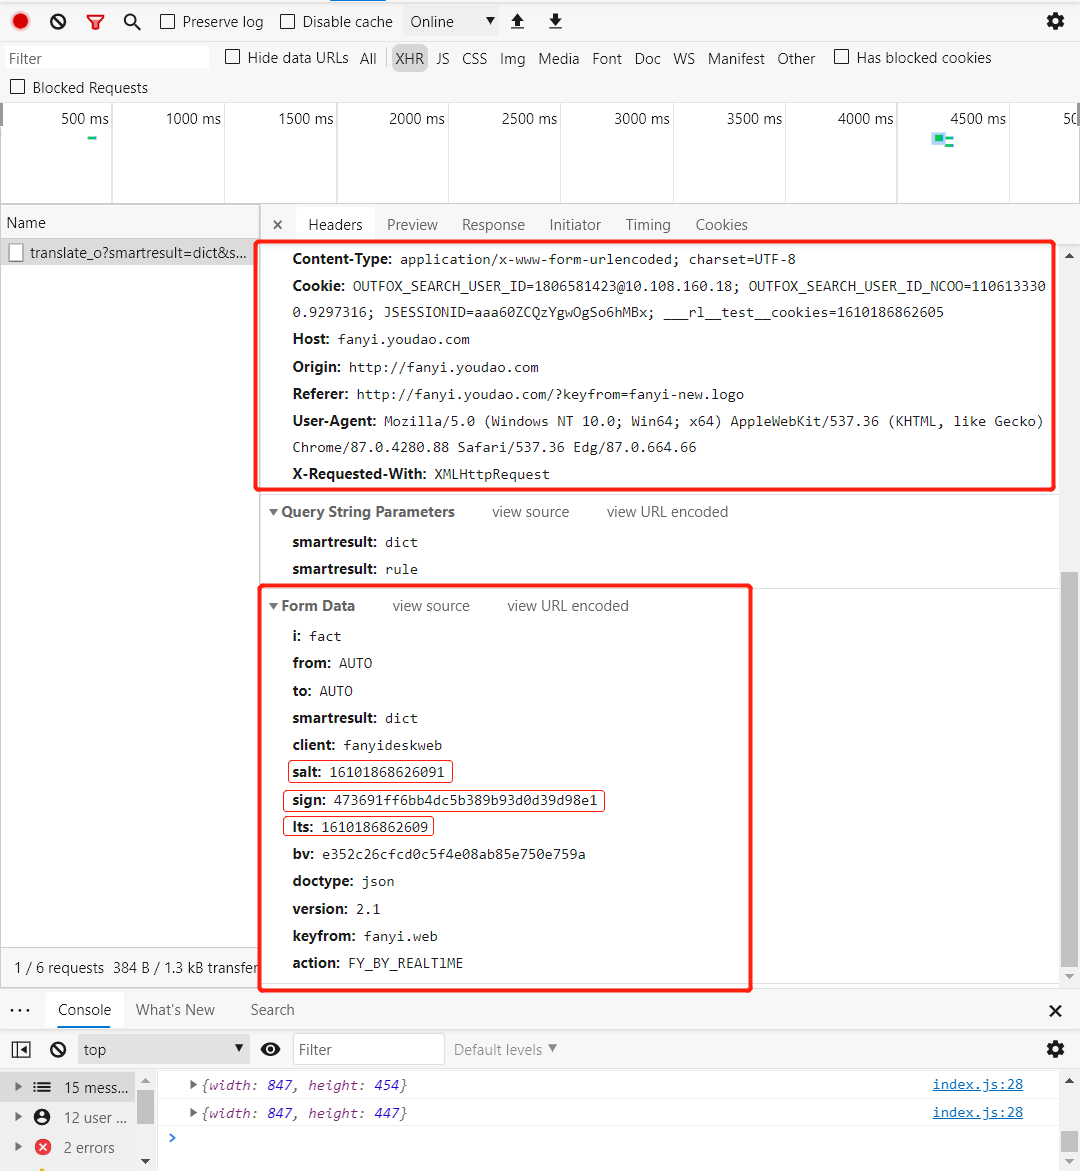1080x1171 pixels.
Task: Click the salt value 16101868626091
Action: click(387, 772)
